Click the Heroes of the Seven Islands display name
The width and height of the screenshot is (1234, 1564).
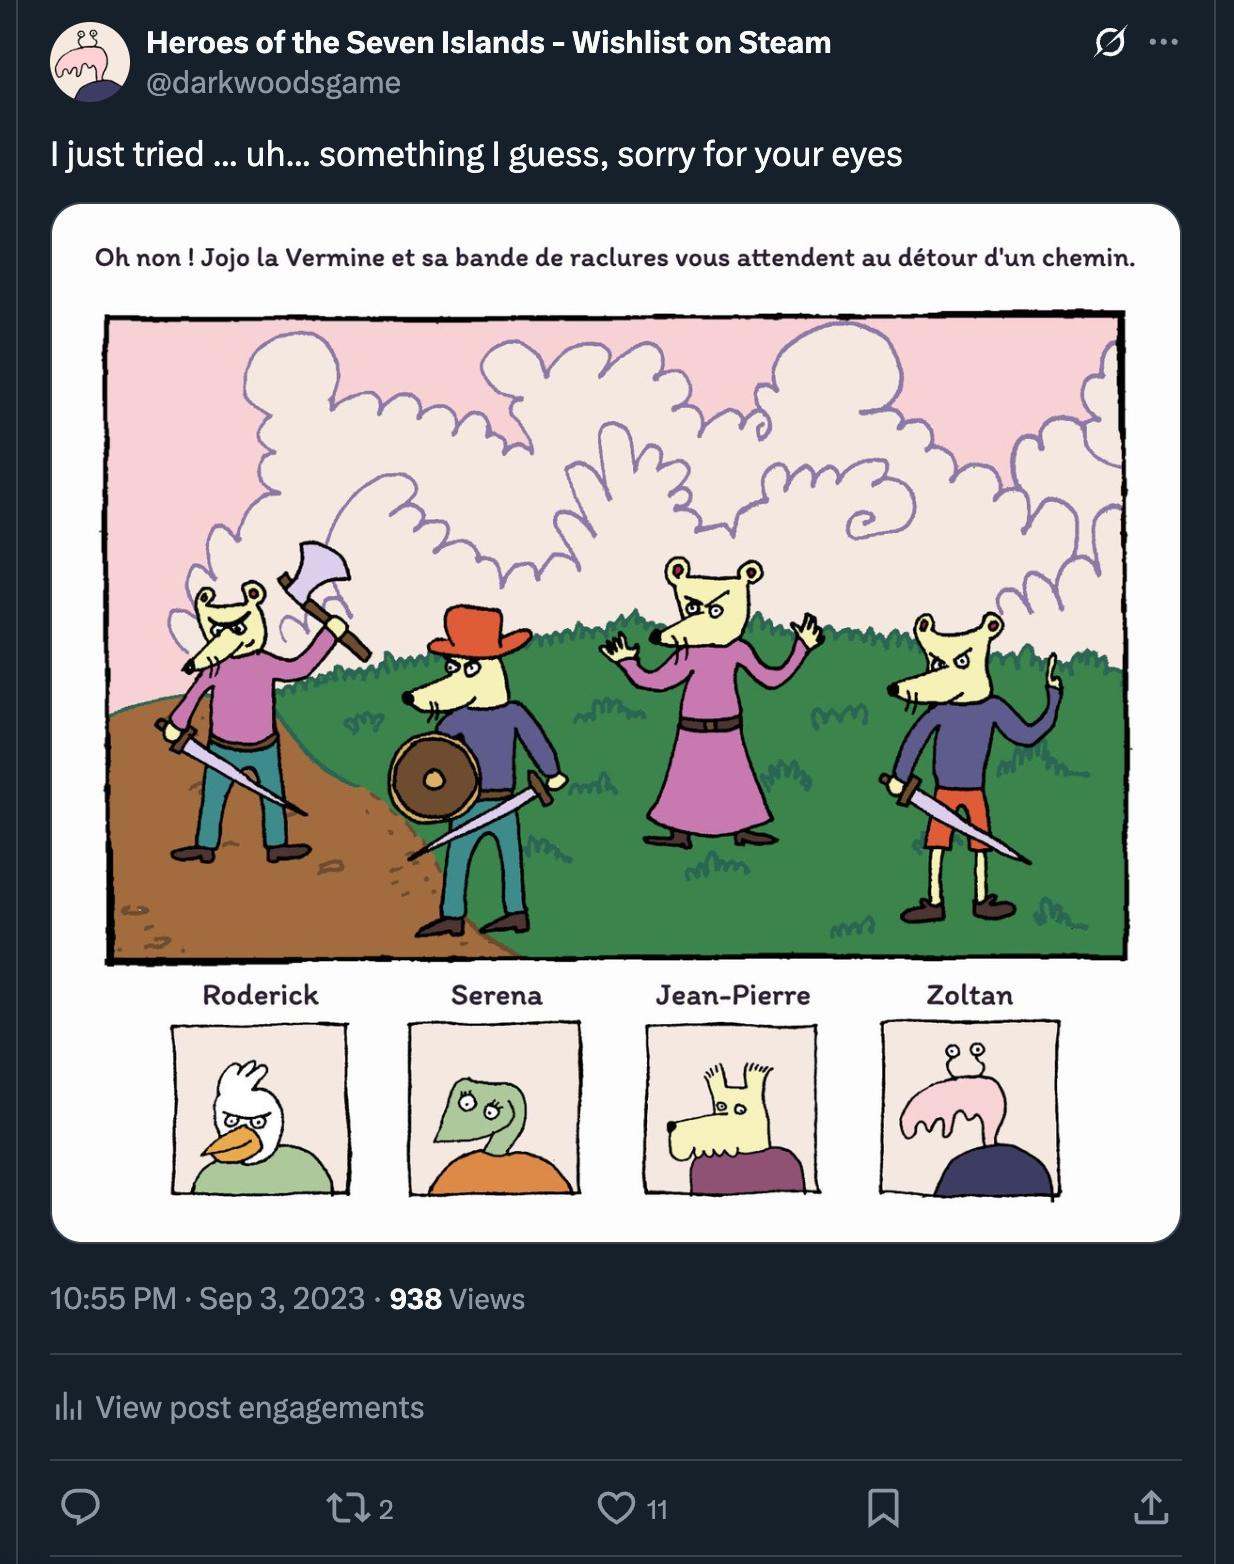[x=488, y=42]
